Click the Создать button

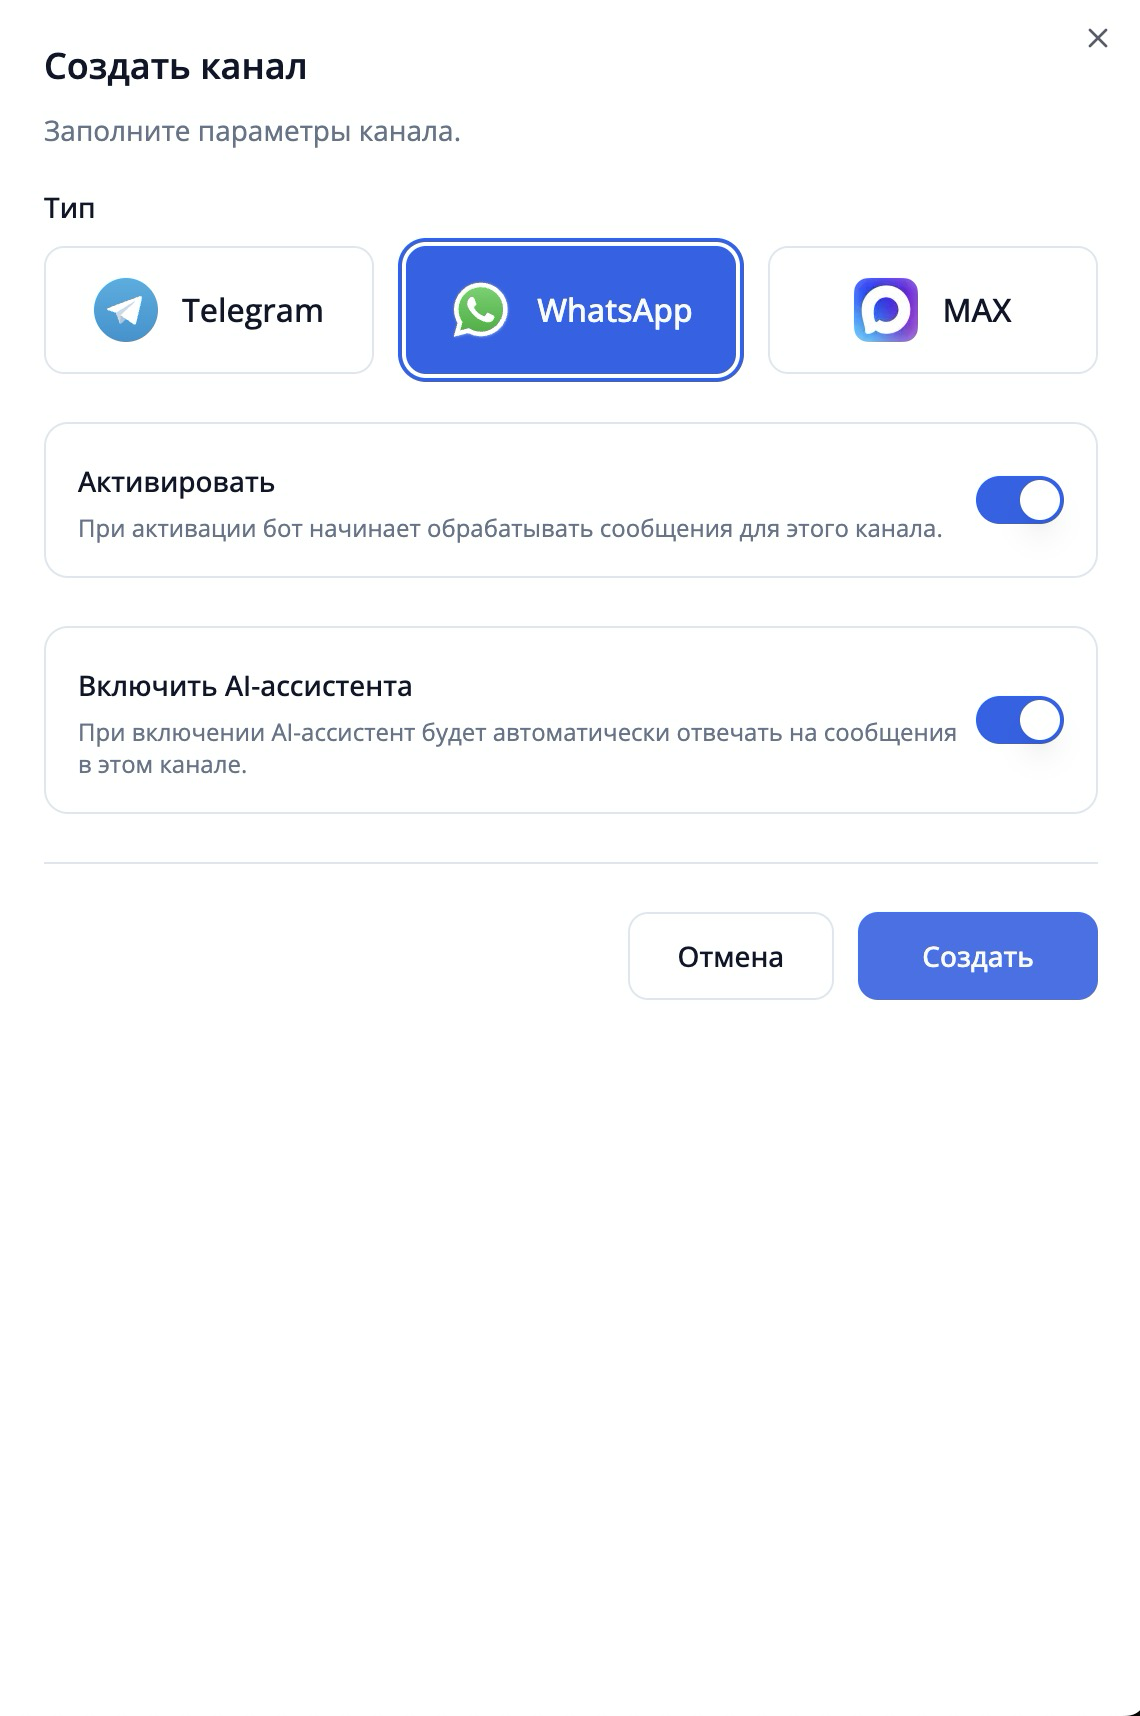978,956
